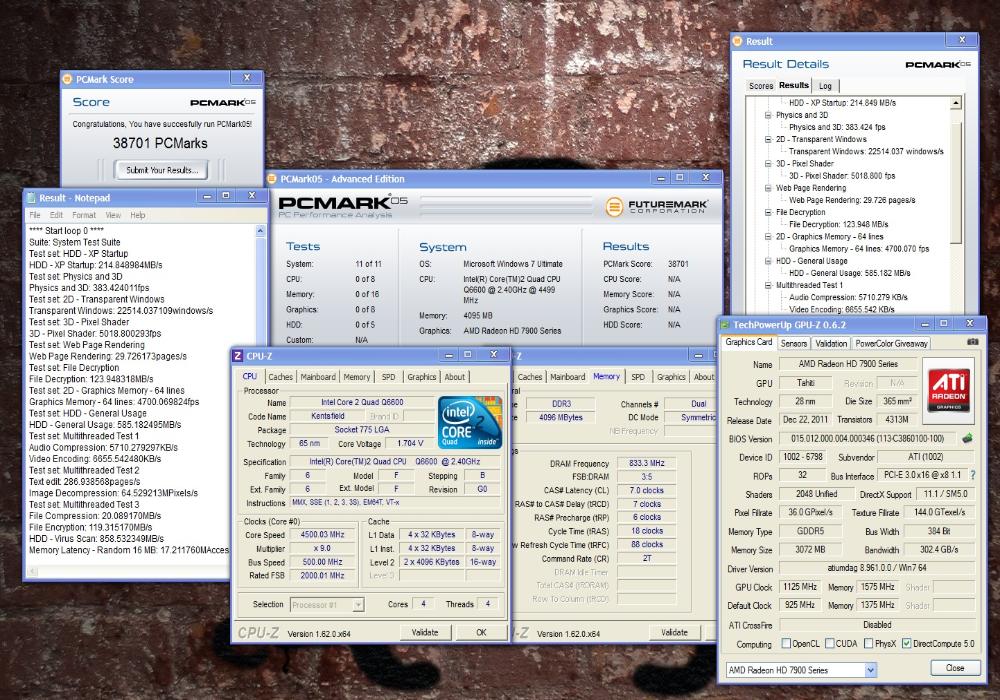Collapse the HDD - General Usage tree node
Viewport: 1000px width, 700px height.
tap(768, 261)
